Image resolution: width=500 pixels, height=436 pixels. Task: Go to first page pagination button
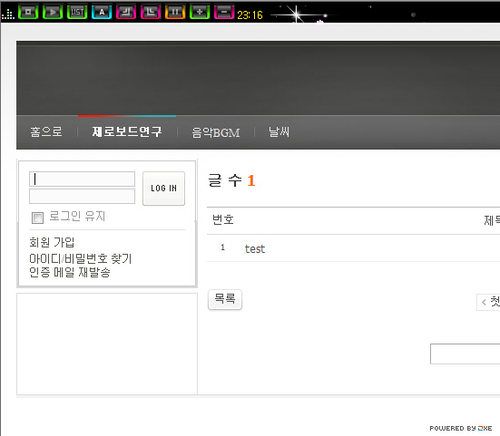(489, 302)
